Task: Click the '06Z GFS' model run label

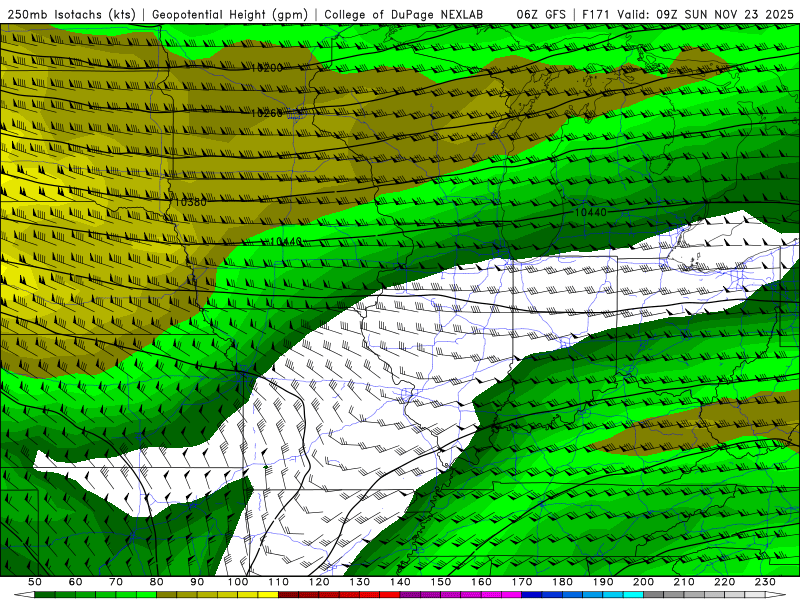Action: (x=541, y=14)
